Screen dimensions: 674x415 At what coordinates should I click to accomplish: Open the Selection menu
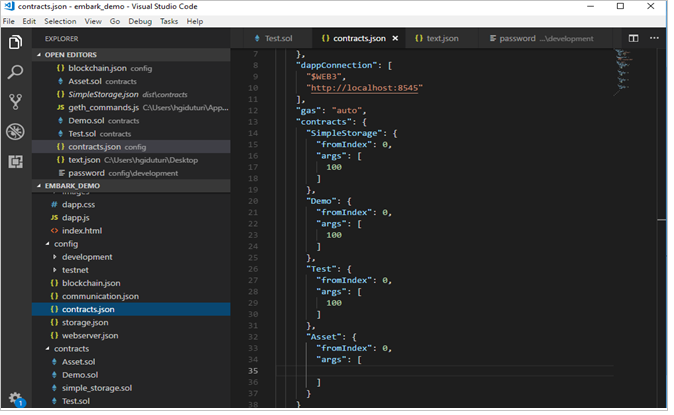[61, 22]
